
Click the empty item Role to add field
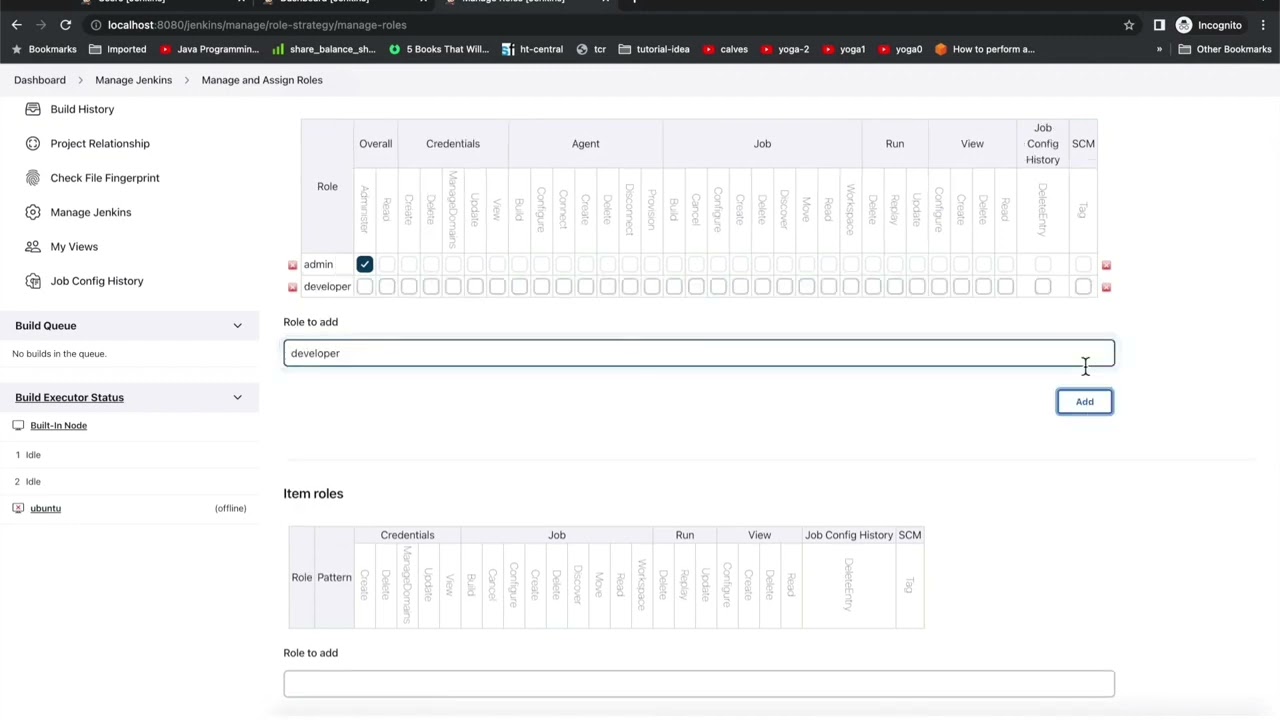coord(698,684)
